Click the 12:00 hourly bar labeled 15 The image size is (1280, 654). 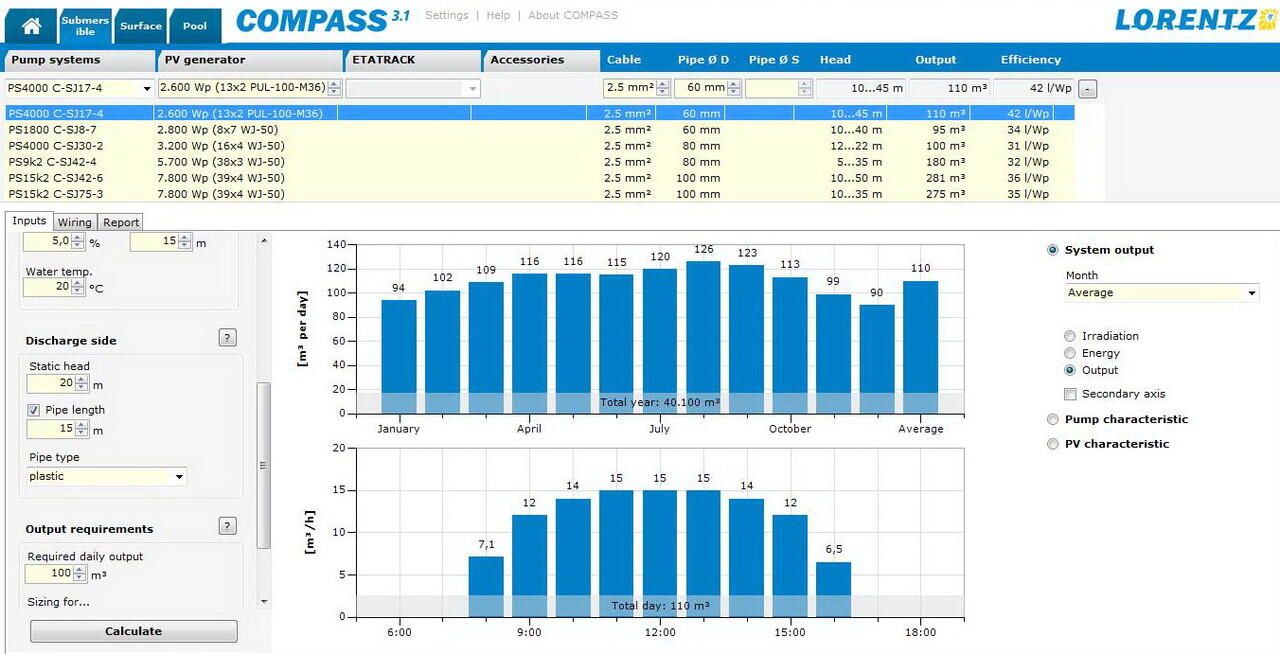point(660,553)
